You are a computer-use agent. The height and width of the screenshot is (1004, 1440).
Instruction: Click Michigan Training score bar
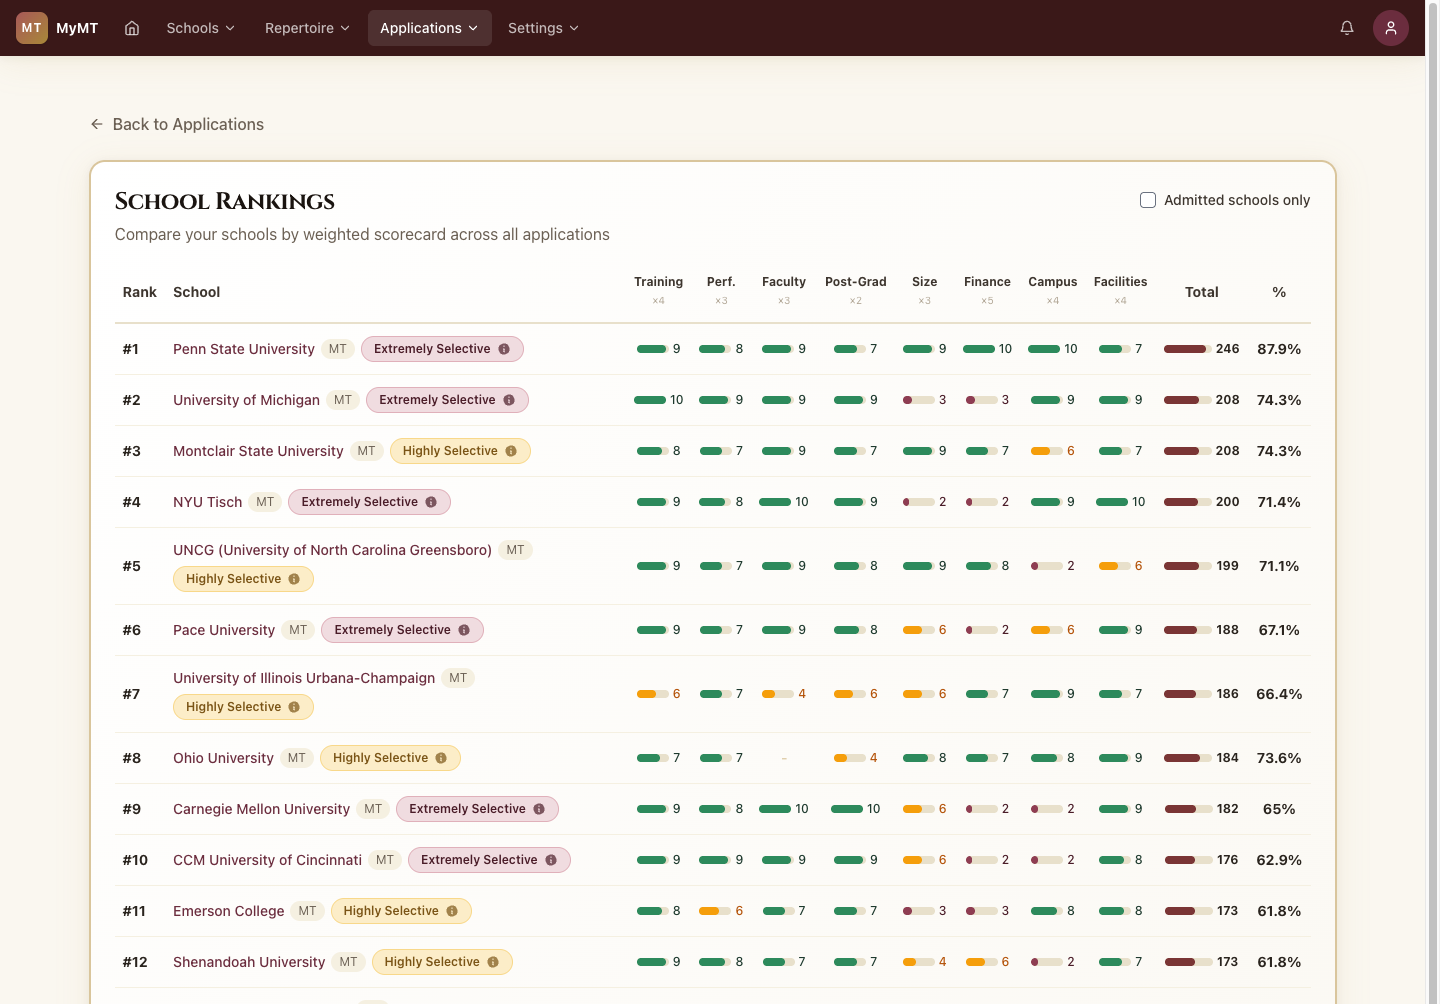click(650, 400)
